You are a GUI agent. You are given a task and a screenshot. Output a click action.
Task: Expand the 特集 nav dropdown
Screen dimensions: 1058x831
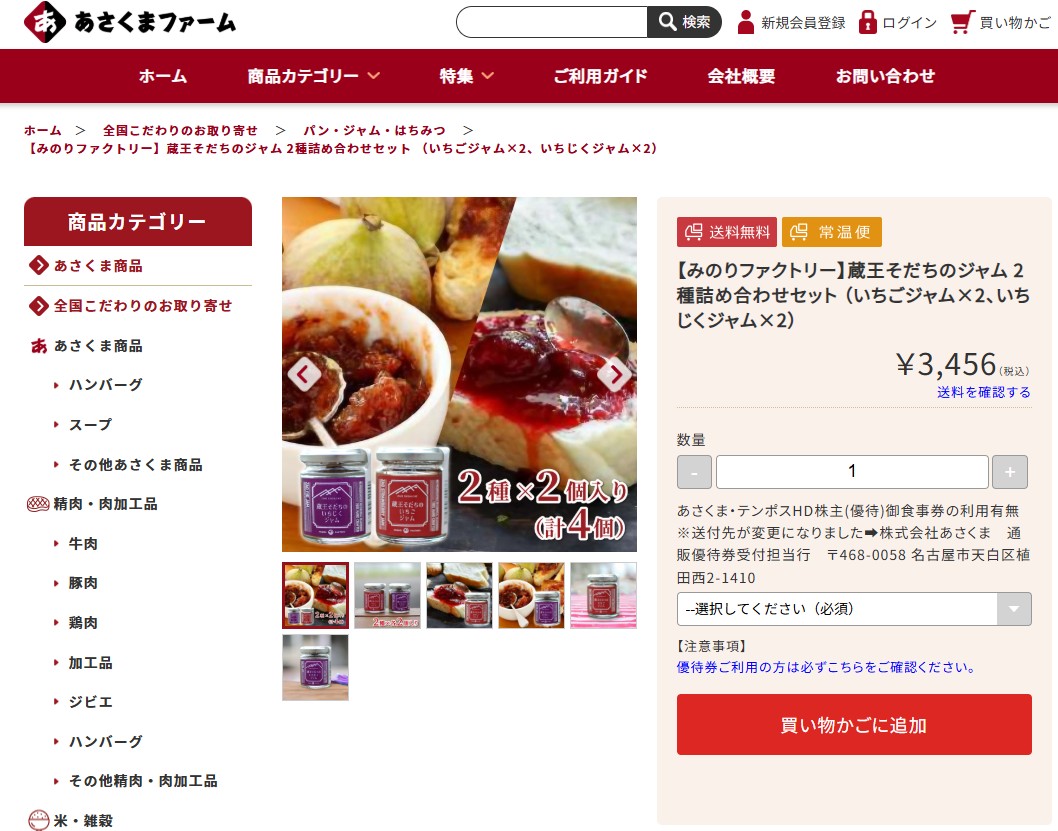coord(467,76)
